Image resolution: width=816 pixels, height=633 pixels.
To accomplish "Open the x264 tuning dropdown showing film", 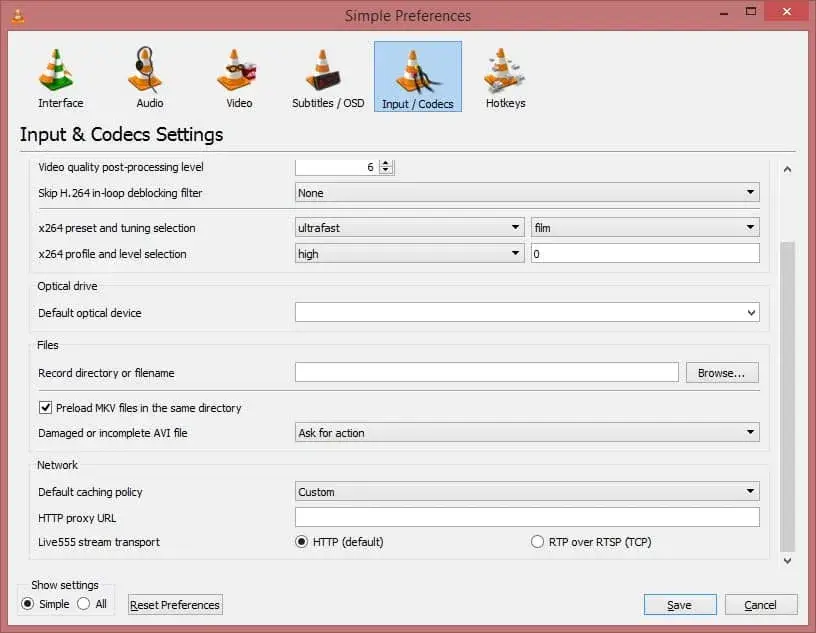I will click(645, 227).
